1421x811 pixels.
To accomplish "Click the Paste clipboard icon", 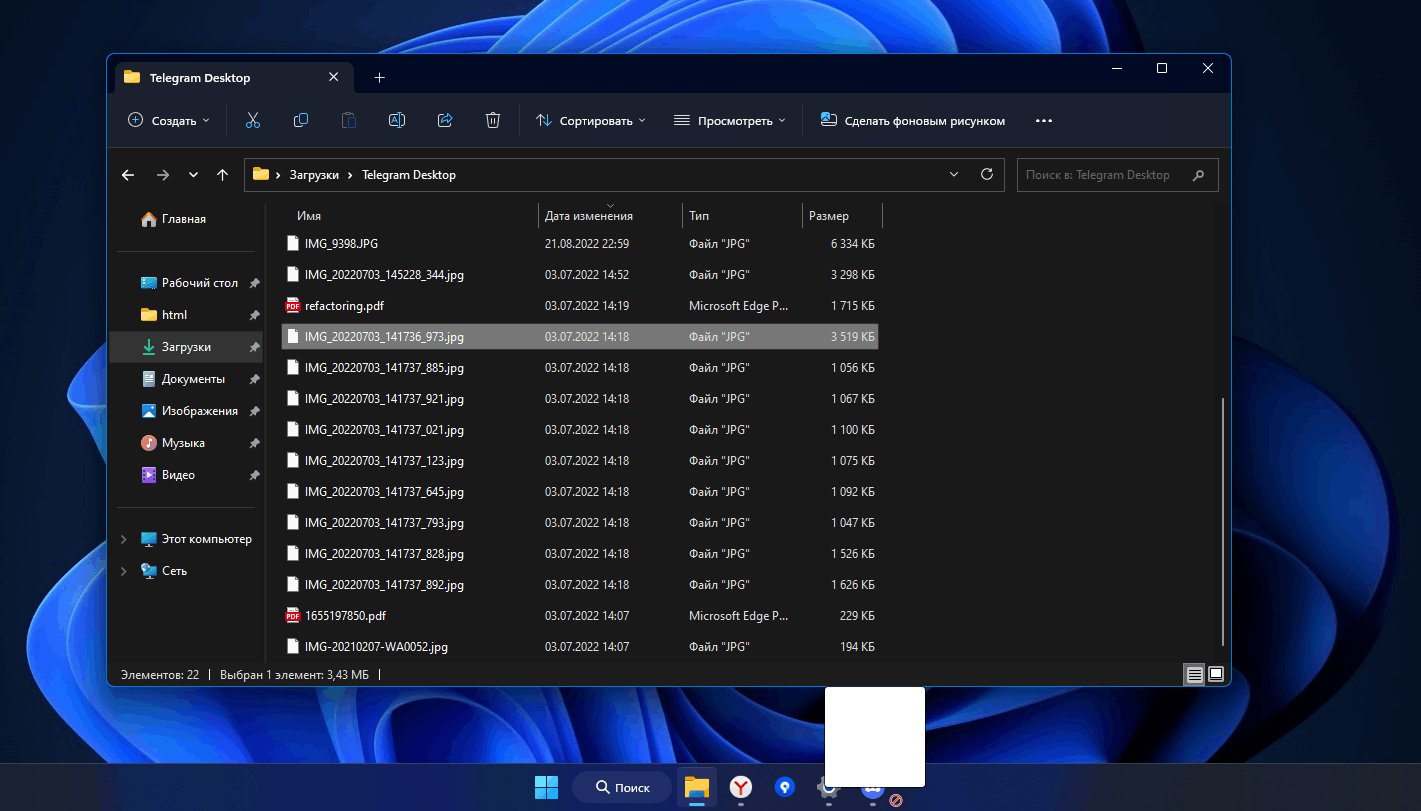I will coord(349,120).
